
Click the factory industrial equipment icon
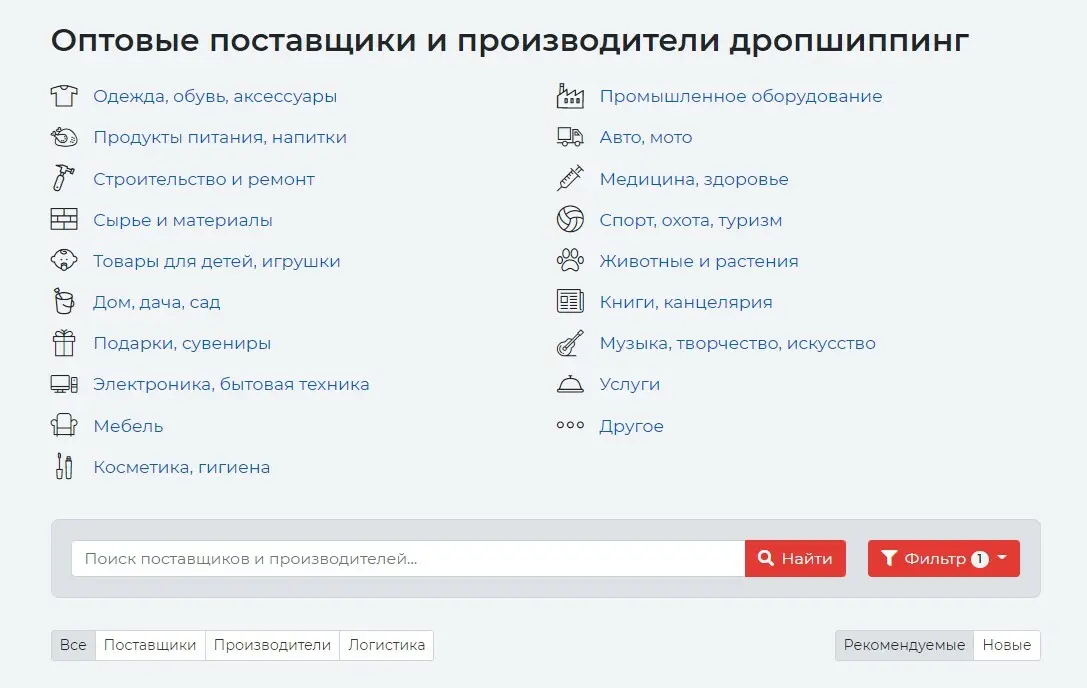[570, 96]
